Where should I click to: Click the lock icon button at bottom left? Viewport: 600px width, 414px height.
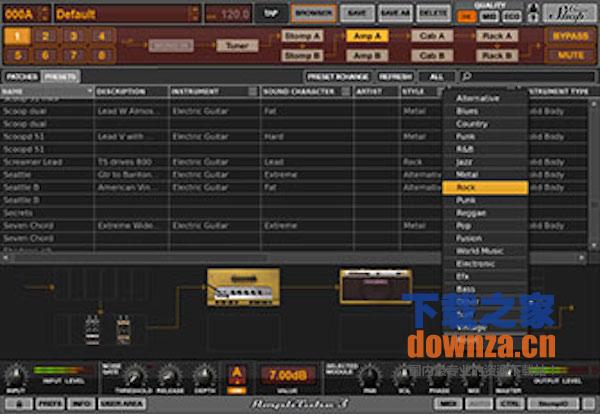(x=19, y=404)
